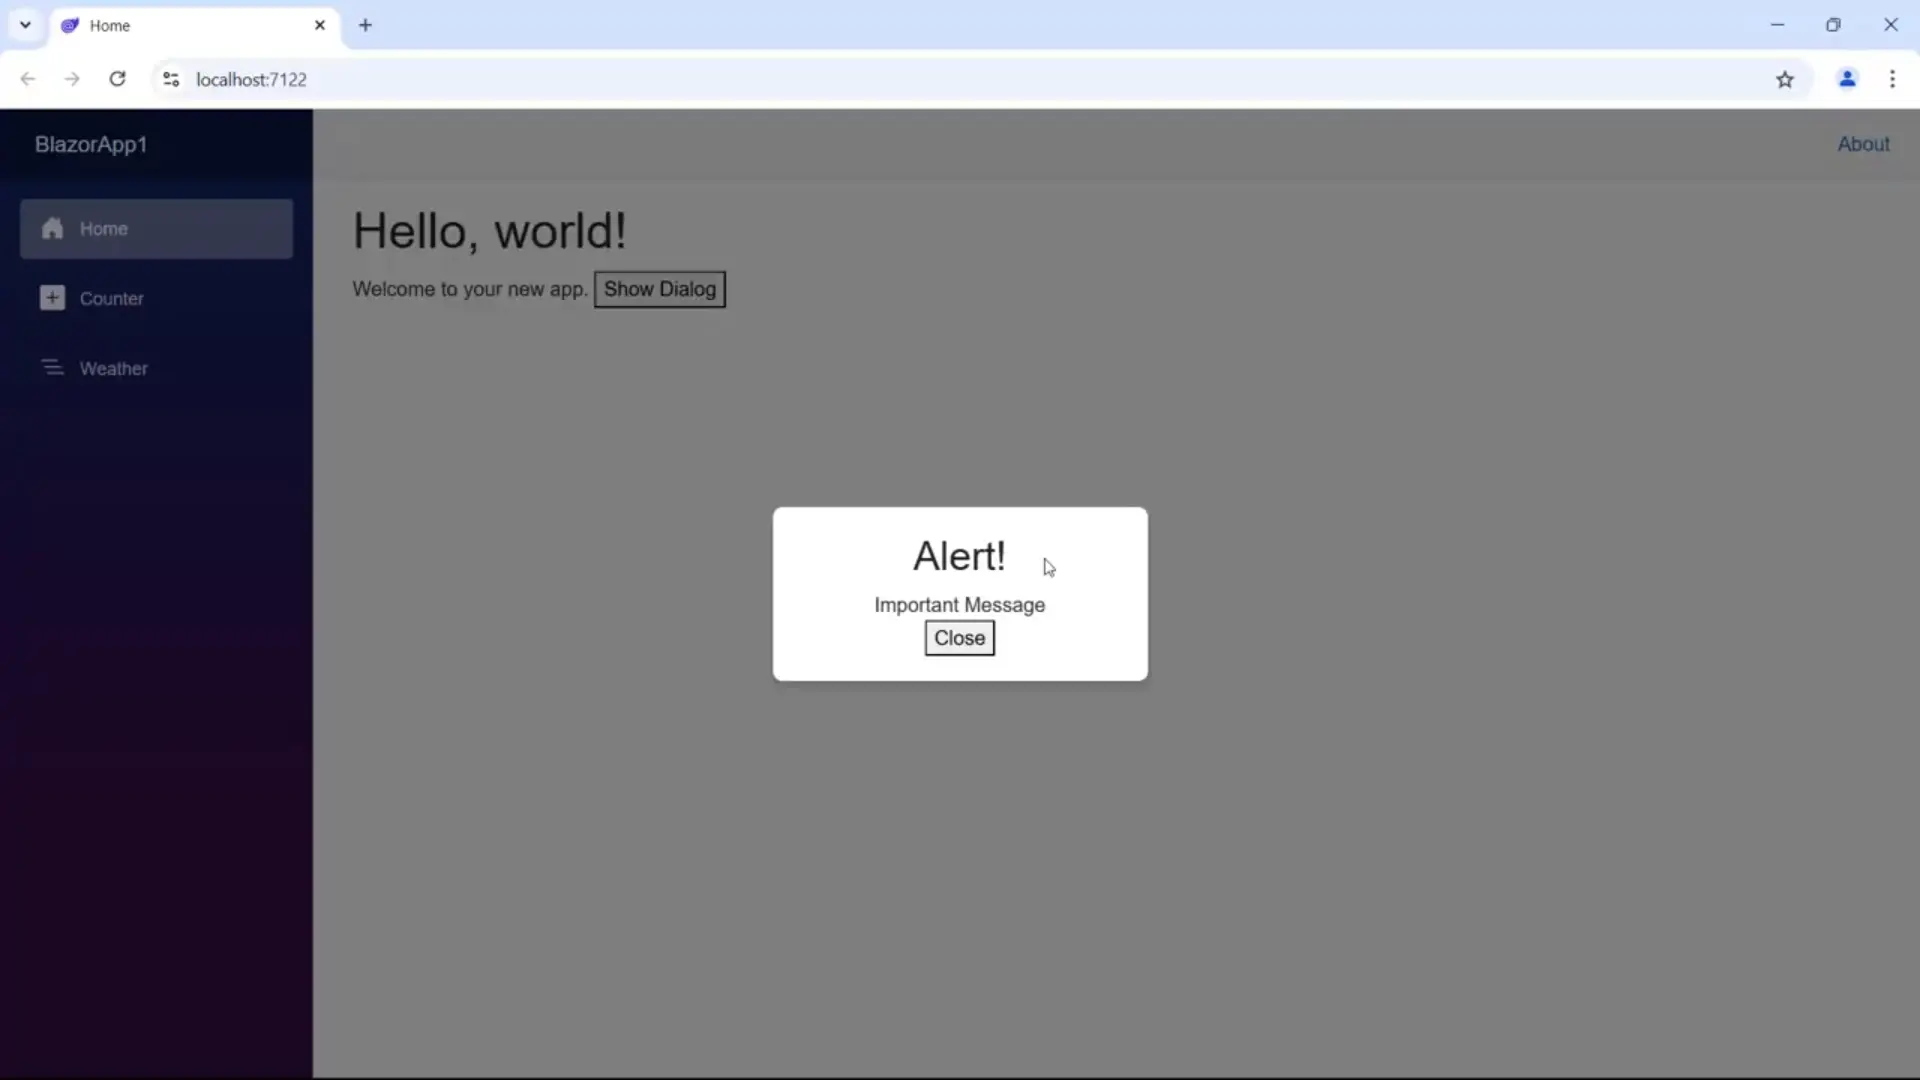Click BlazorApp1 title in sidebar
This screenshot has width=1920, height=1080.
pyautogui.click(x=90, y=143)
